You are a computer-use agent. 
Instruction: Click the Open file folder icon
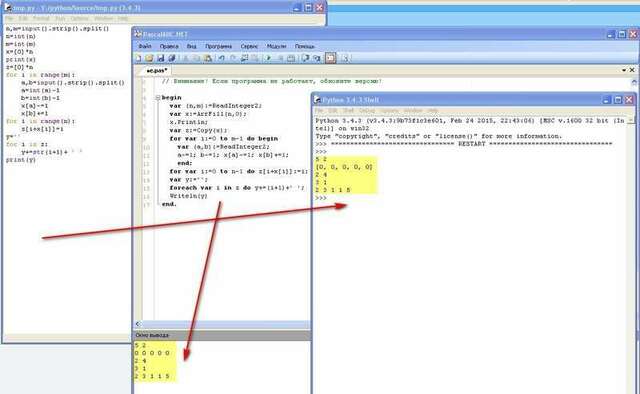tap(149, 58)
